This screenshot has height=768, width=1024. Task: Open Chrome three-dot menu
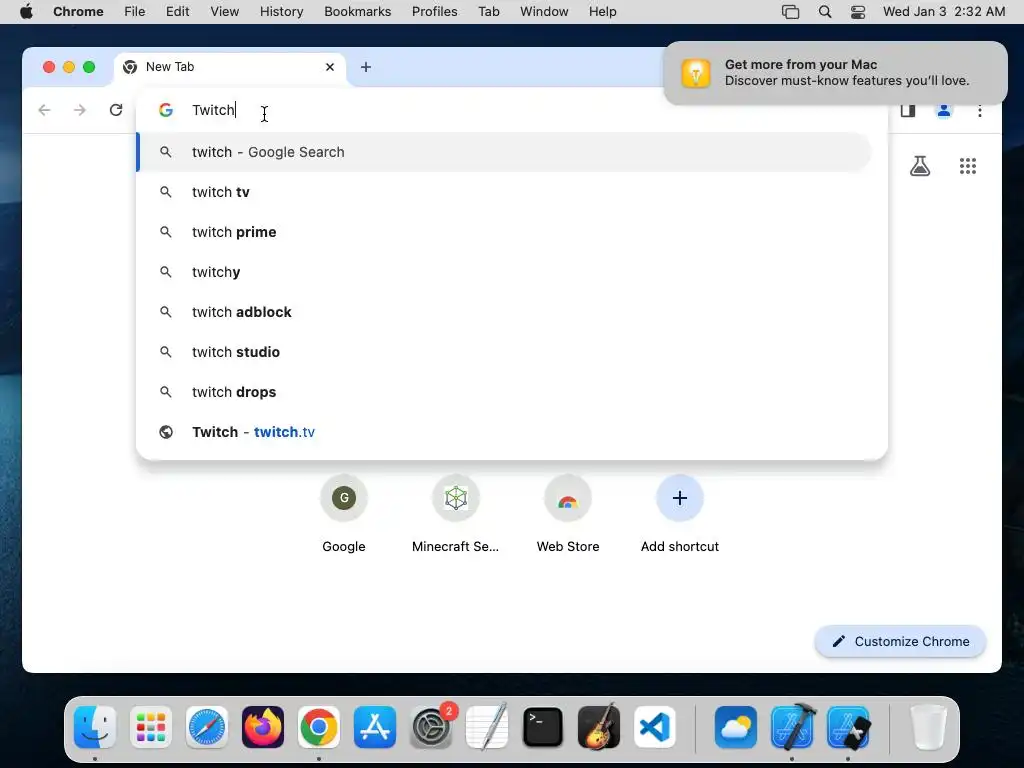coord(980,110)
